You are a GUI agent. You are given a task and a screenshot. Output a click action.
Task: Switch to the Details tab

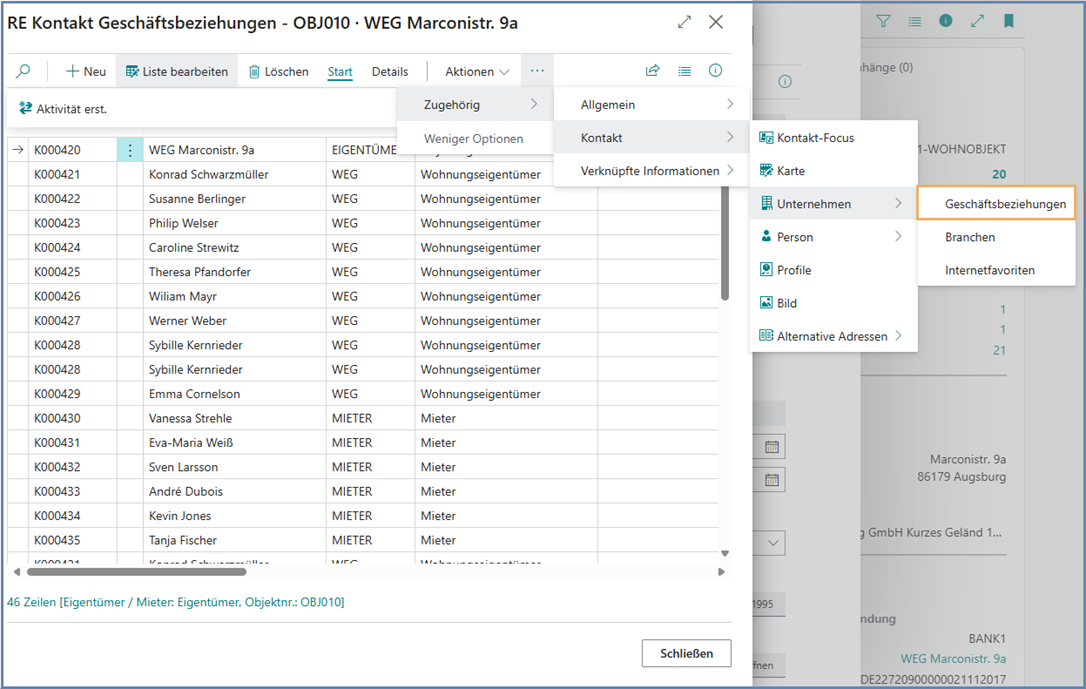[x=390, y=71]
